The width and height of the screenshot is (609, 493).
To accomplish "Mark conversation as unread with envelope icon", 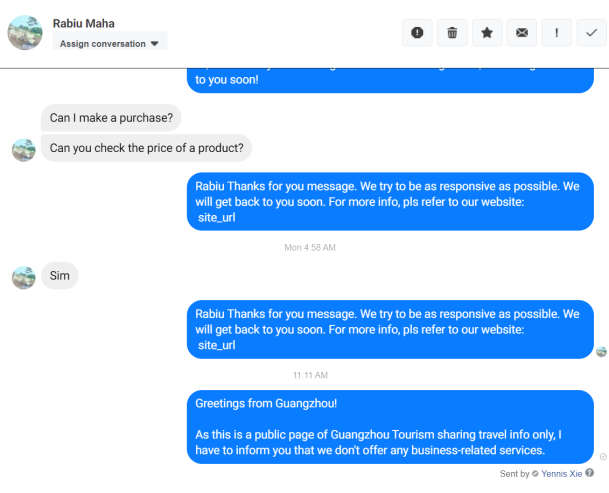I will coord(521,33).
